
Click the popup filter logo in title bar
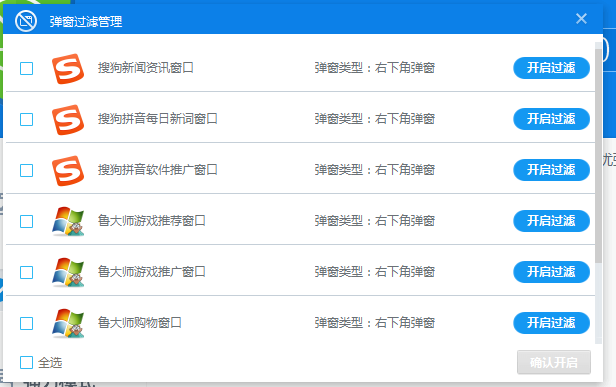[26, 21]
